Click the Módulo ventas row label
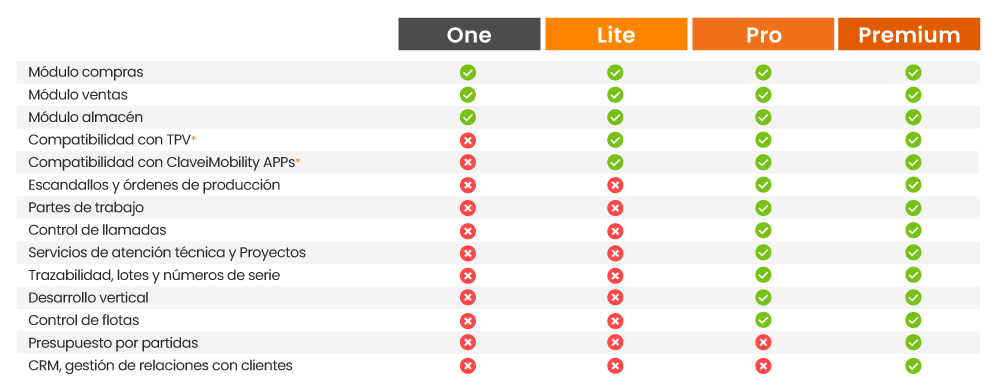The height and width of the screenshot is (387, 1000). coord(78,95)
